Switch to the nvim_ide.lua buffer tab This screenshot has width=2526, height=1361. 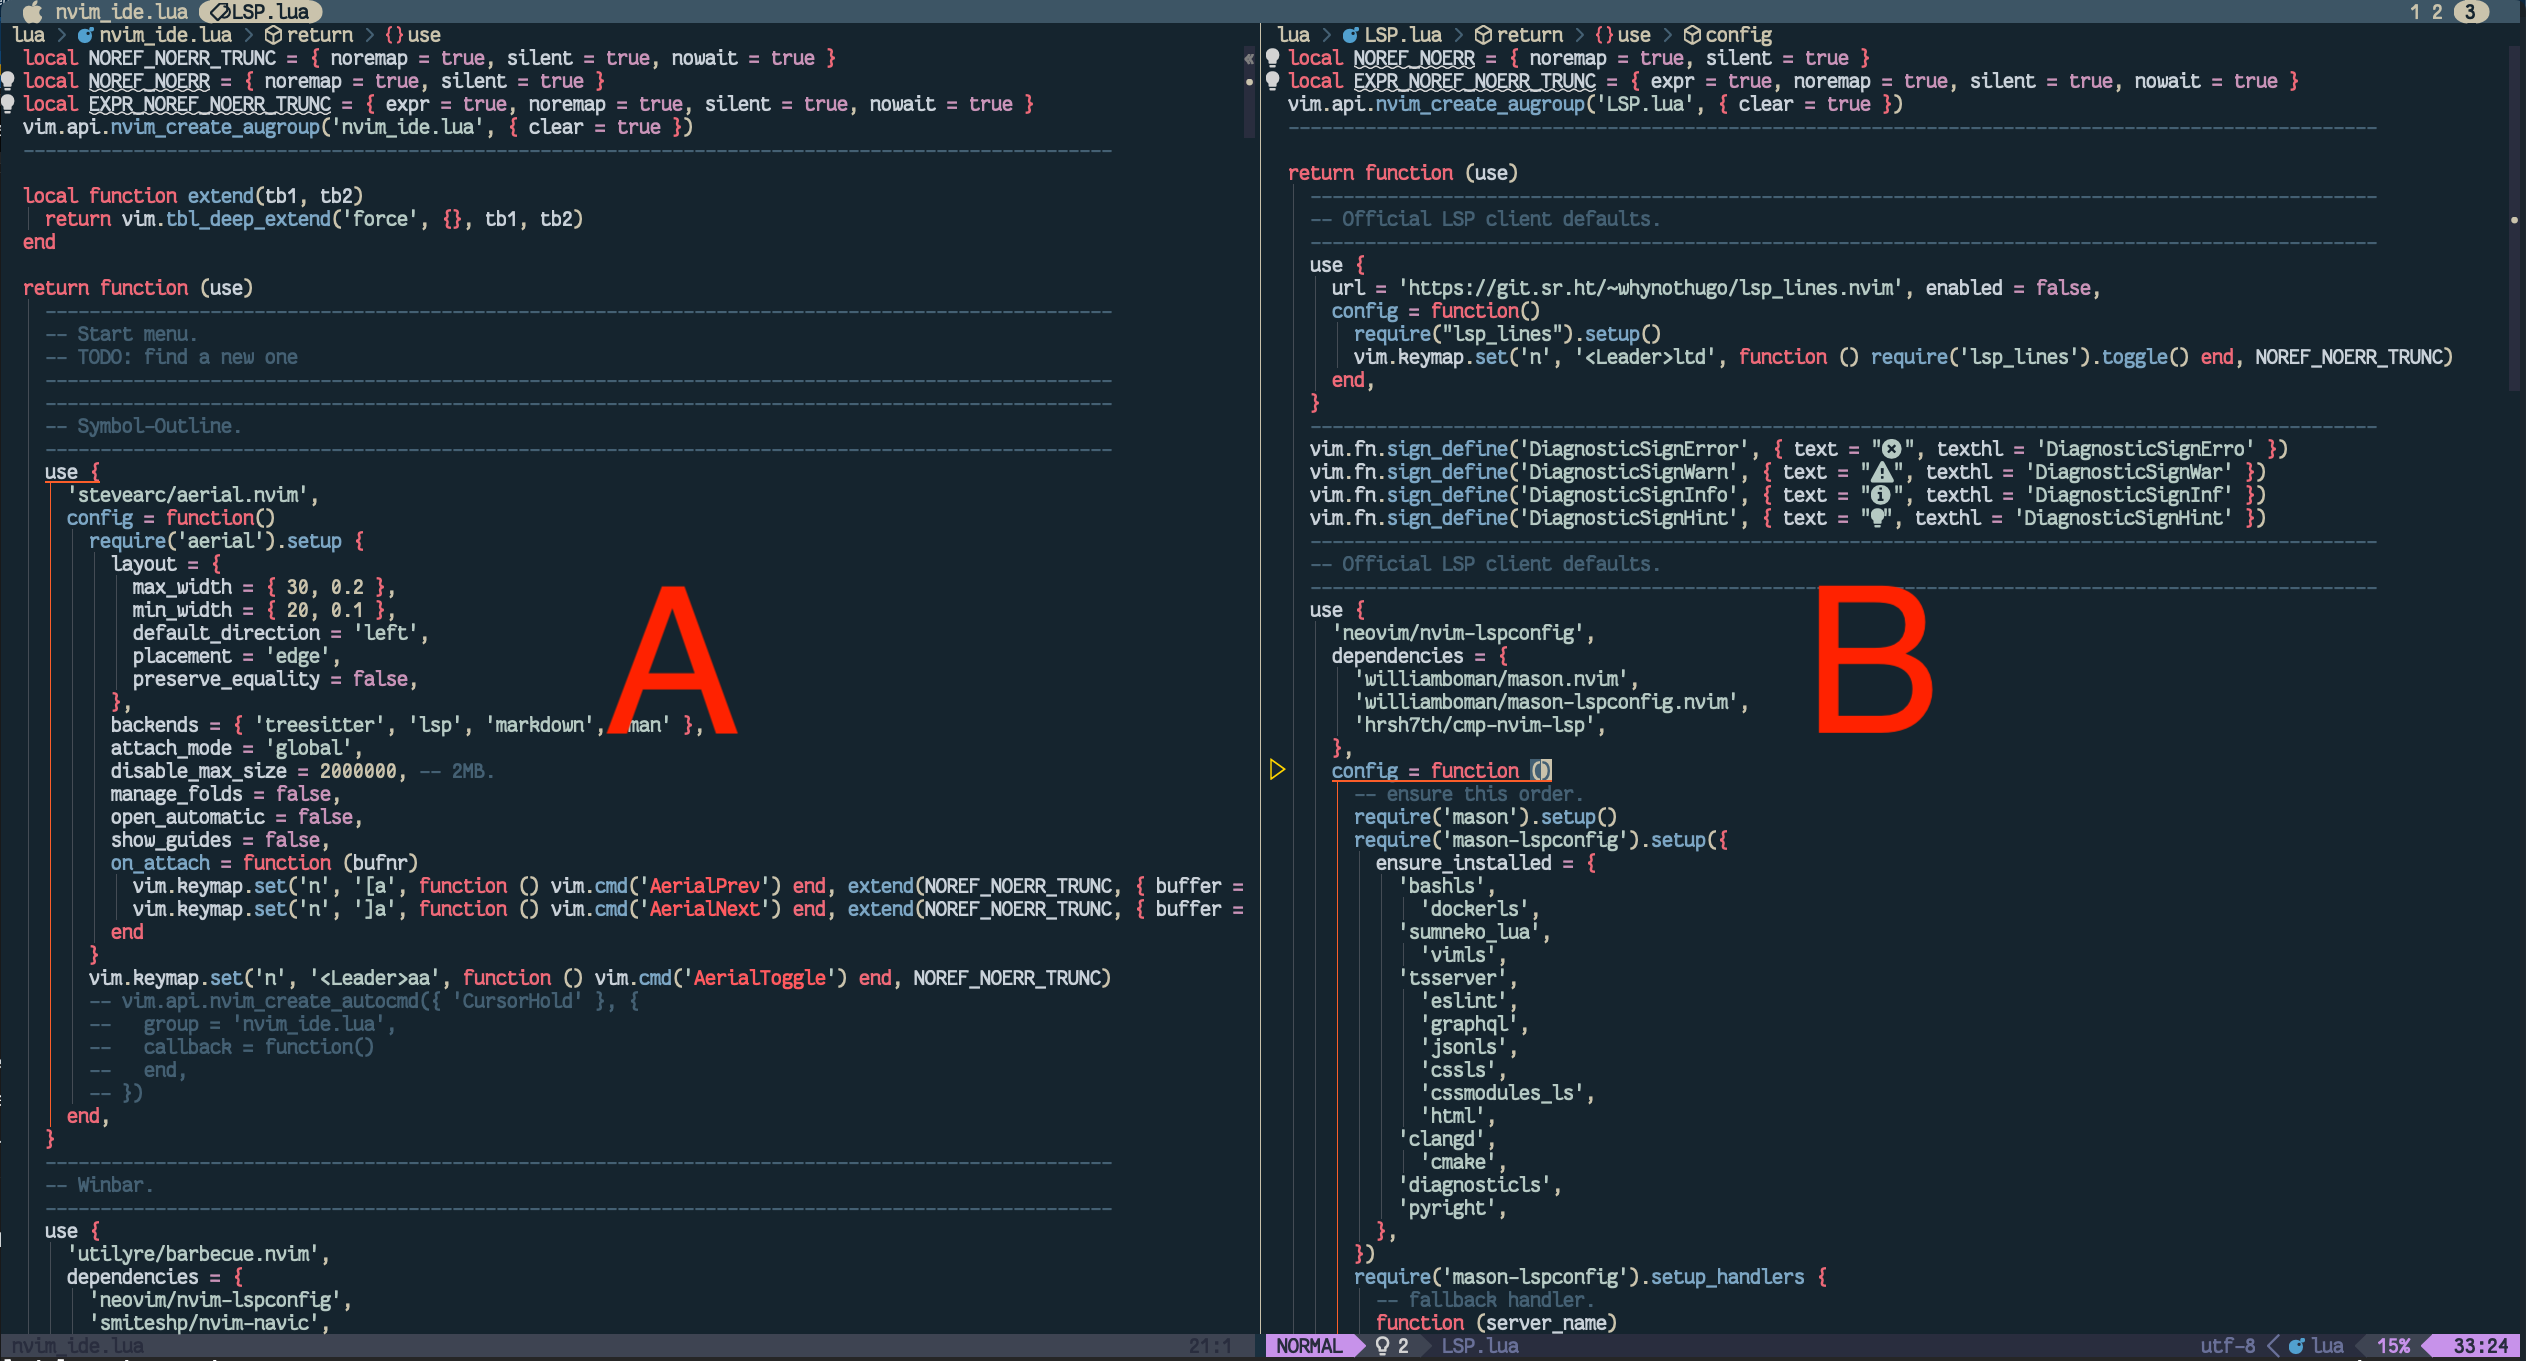121,12
